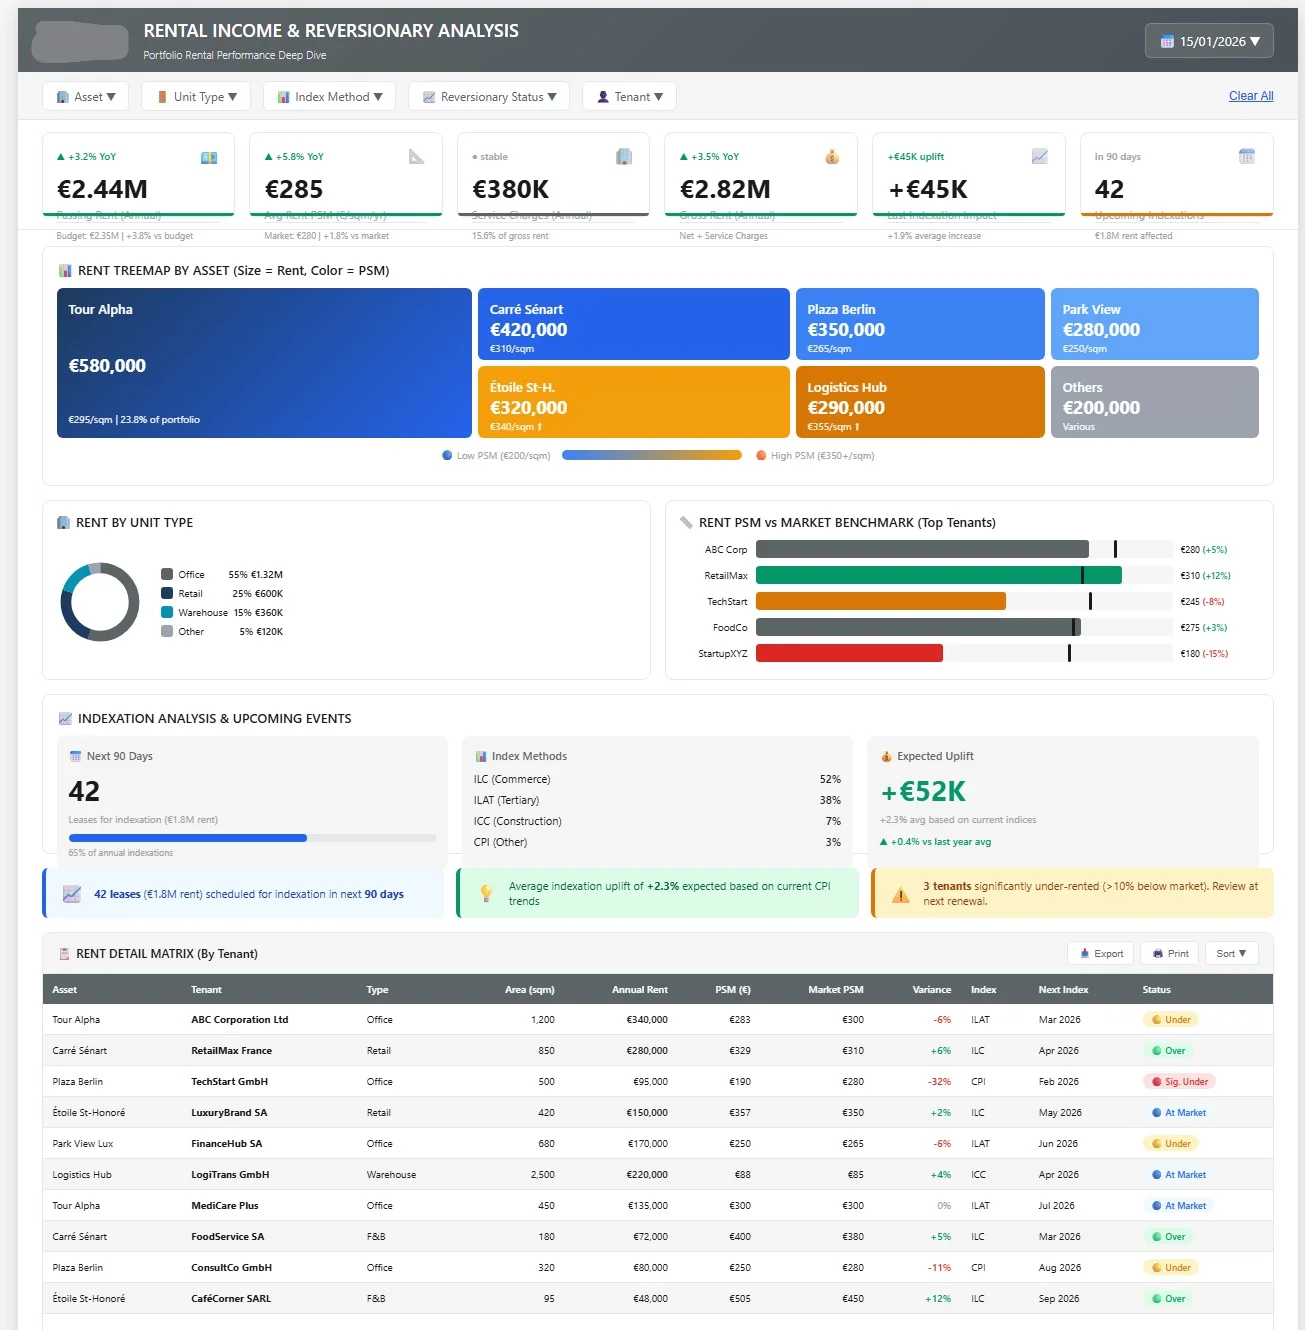
Task: Click the building icon on Service Charges card
Action: (625, 157)
